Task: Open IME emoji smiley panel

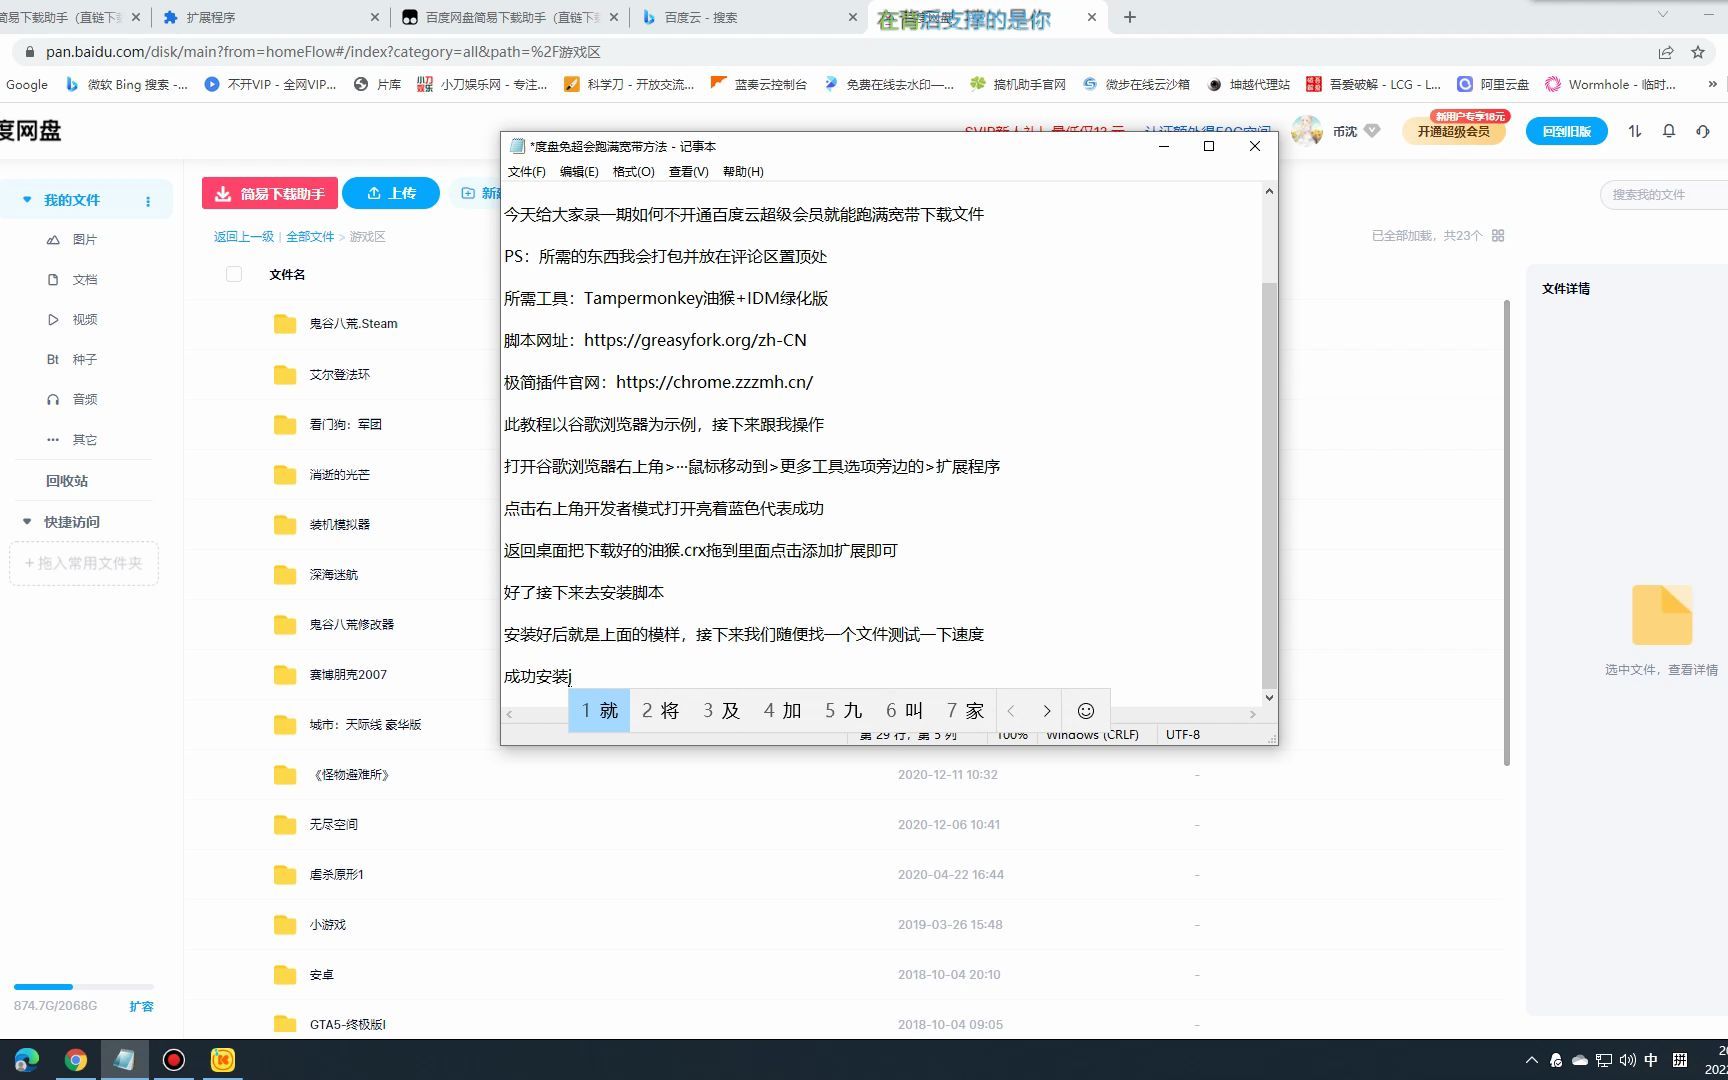Action: coord(1086,711)
